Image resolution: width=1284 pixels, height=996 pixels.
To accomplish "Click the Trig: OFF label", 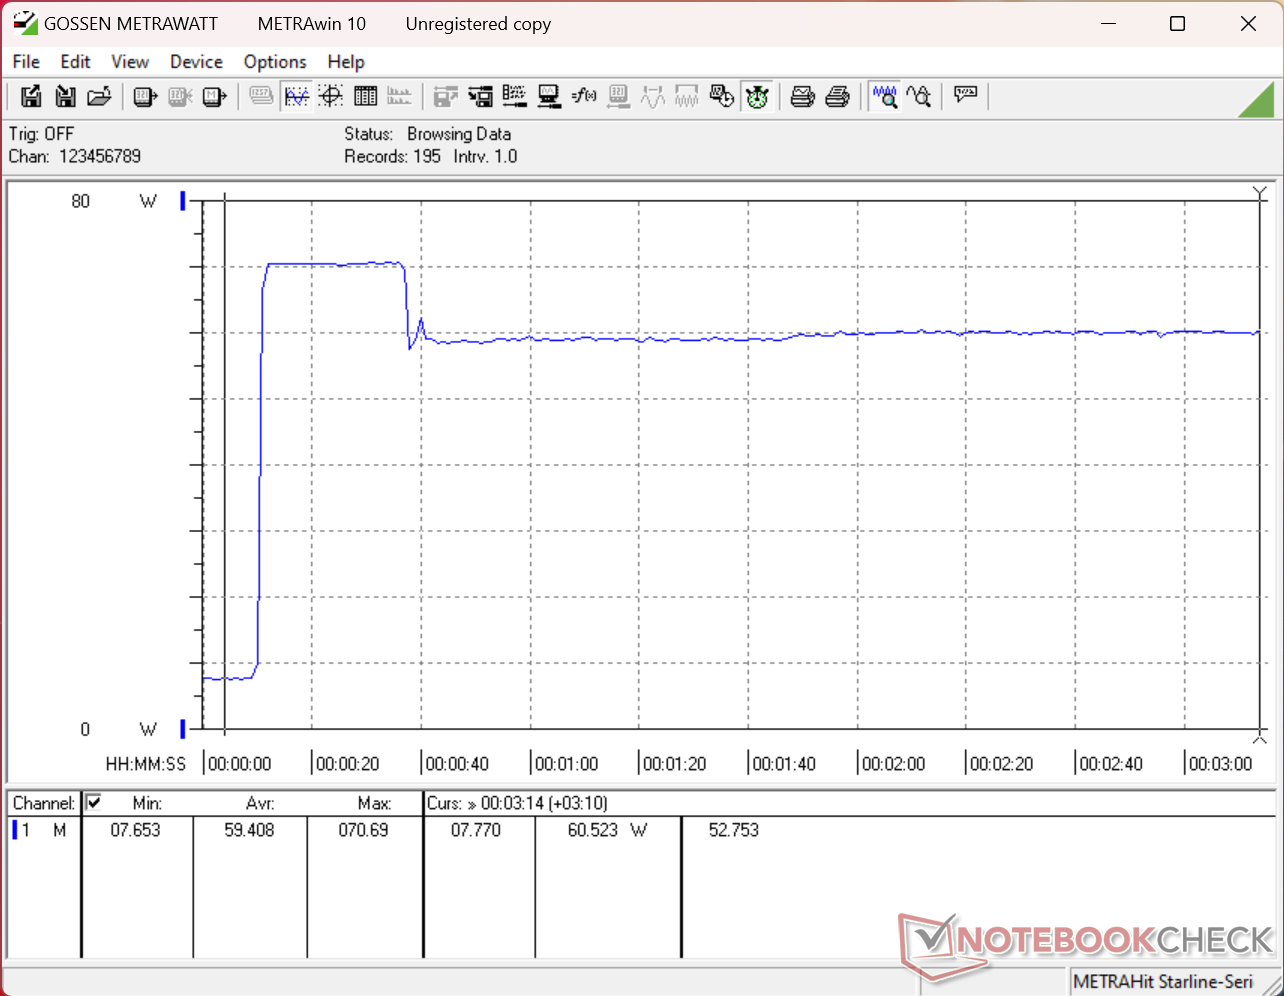I will click(x=41, y=133).
